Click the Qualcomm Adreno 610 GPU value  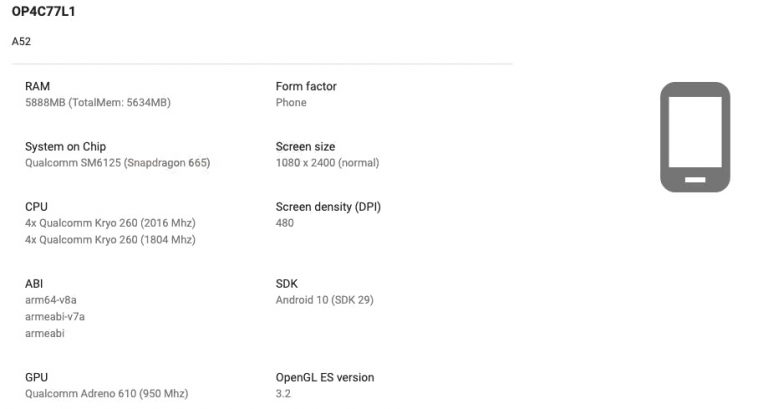coord(106,394)
